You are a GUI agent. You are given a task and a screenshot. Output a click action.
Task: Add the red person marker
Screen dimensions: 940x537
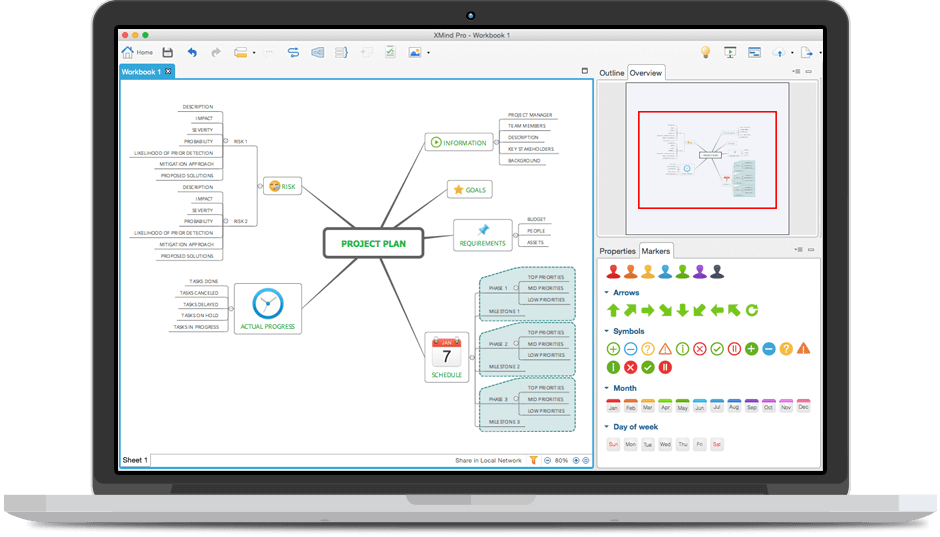coord(613,271)
